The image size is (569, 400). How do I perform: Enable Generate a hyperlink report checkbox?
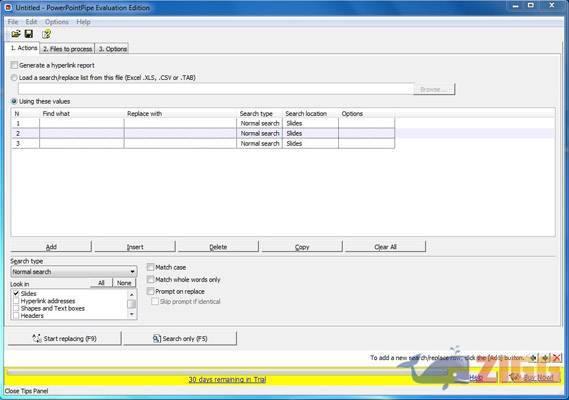coord(14,65)
